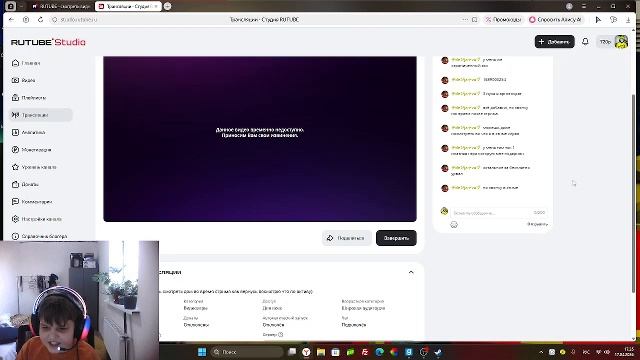Open FileZilla from the taskbar
Viewport: 640px width, 360px height.
coord(365,352)
